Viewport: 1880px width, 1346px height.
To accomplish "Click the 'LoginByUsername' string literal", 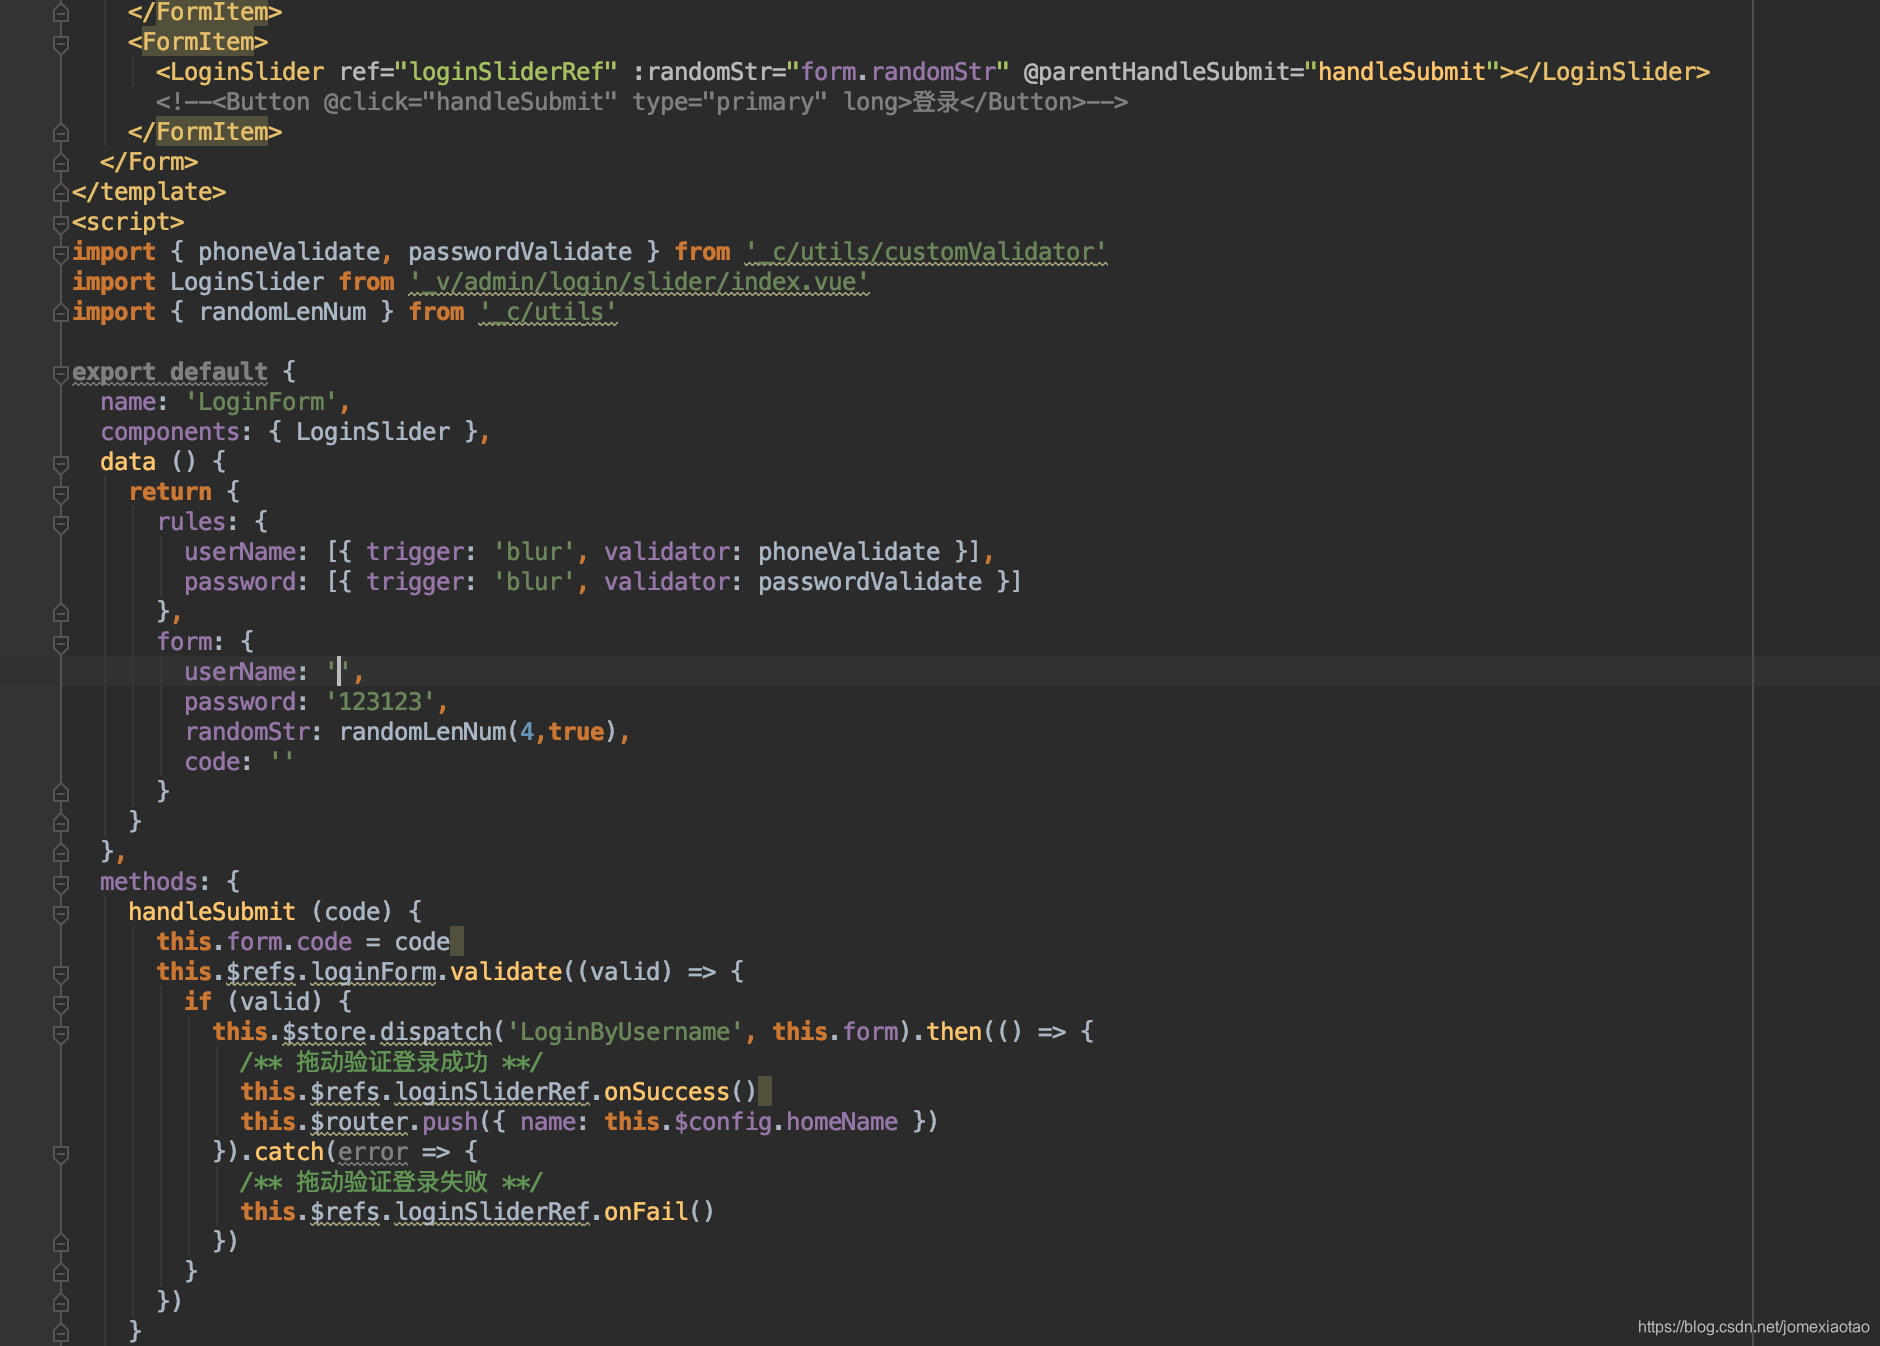I will pos(626,1032).
